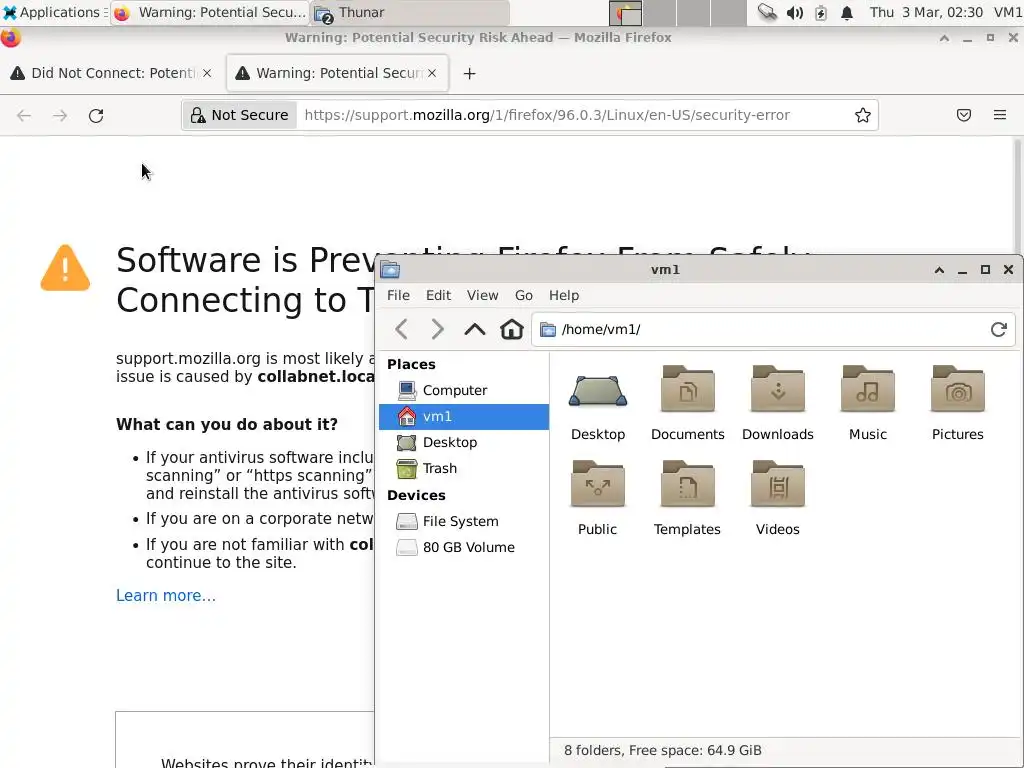The width and height of the screenshot is (1024, 768).
Task: Click the '8 folders, Free space' status text
Action: (x=663, y=750)
